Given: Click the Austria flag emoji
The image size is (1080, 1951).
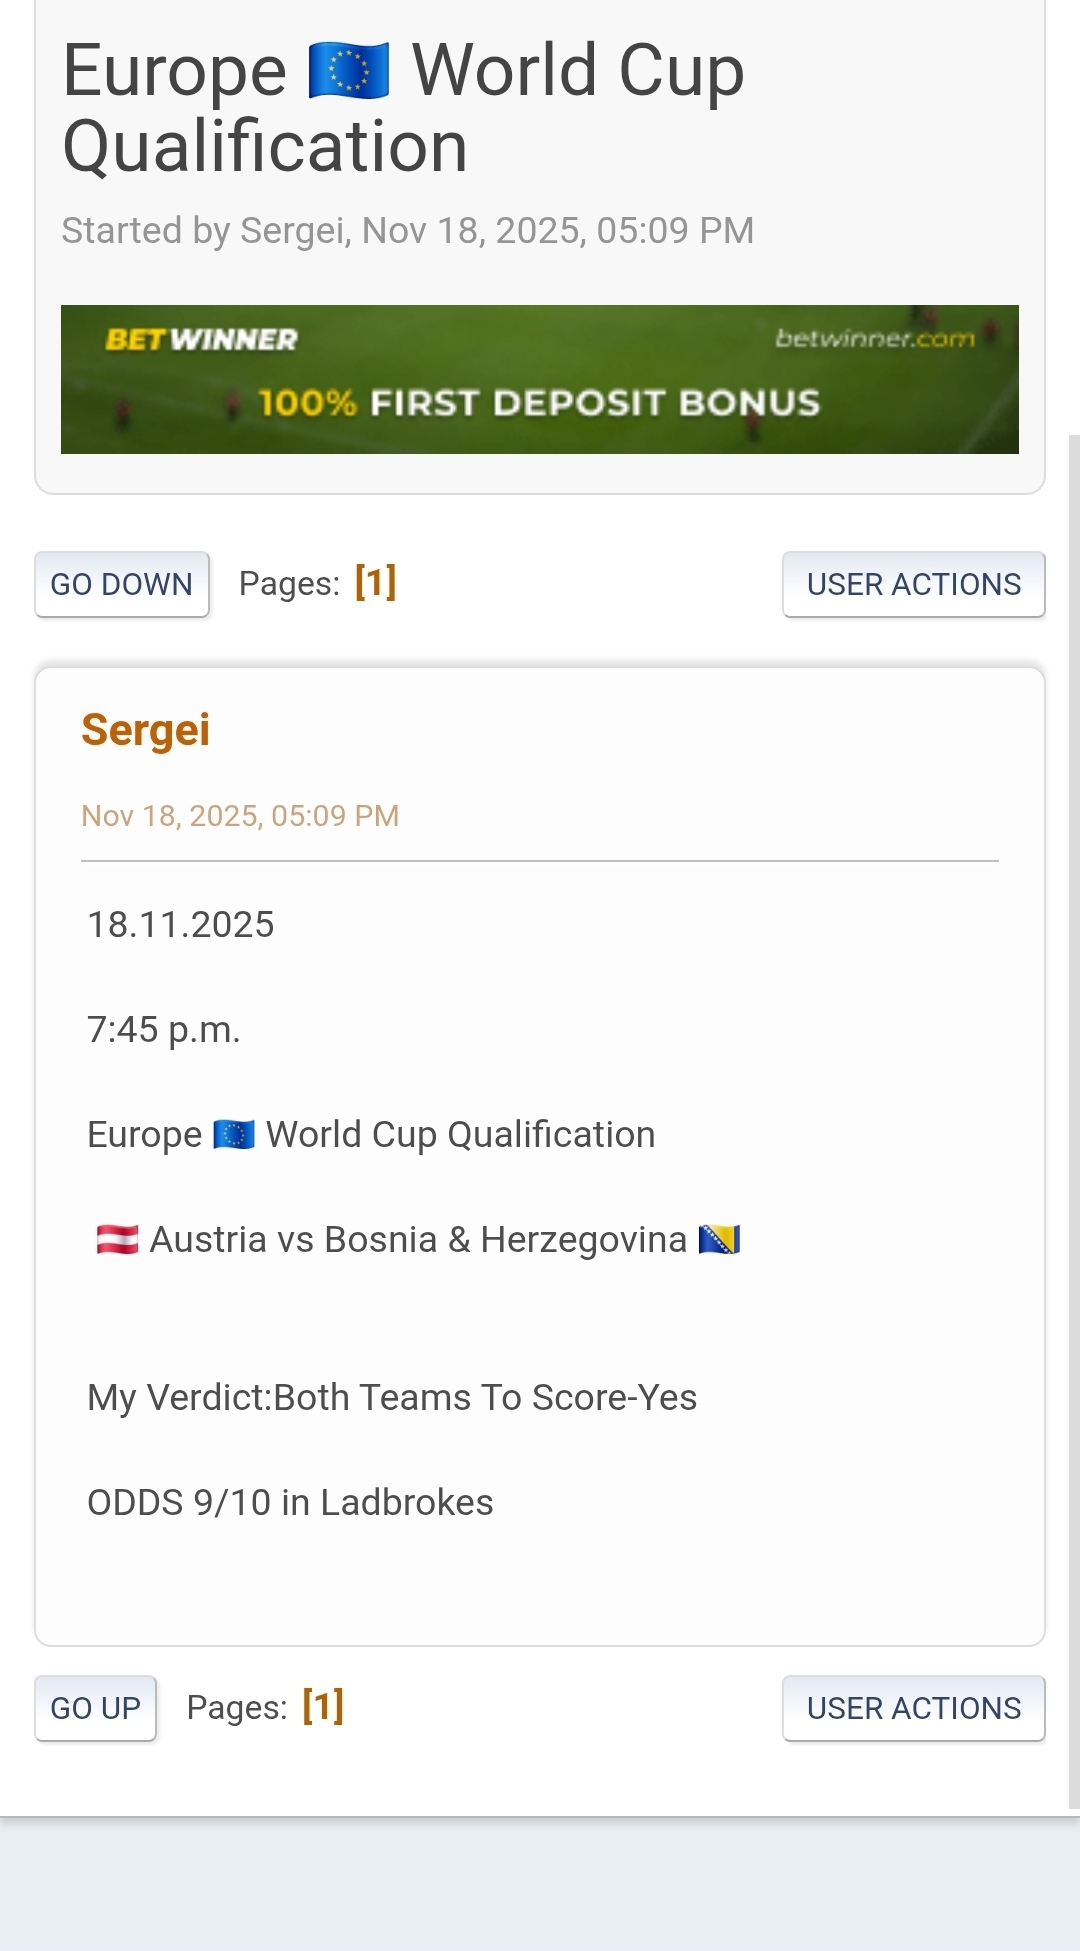Looking at the screenshot, I should (x=117, y=1240).
